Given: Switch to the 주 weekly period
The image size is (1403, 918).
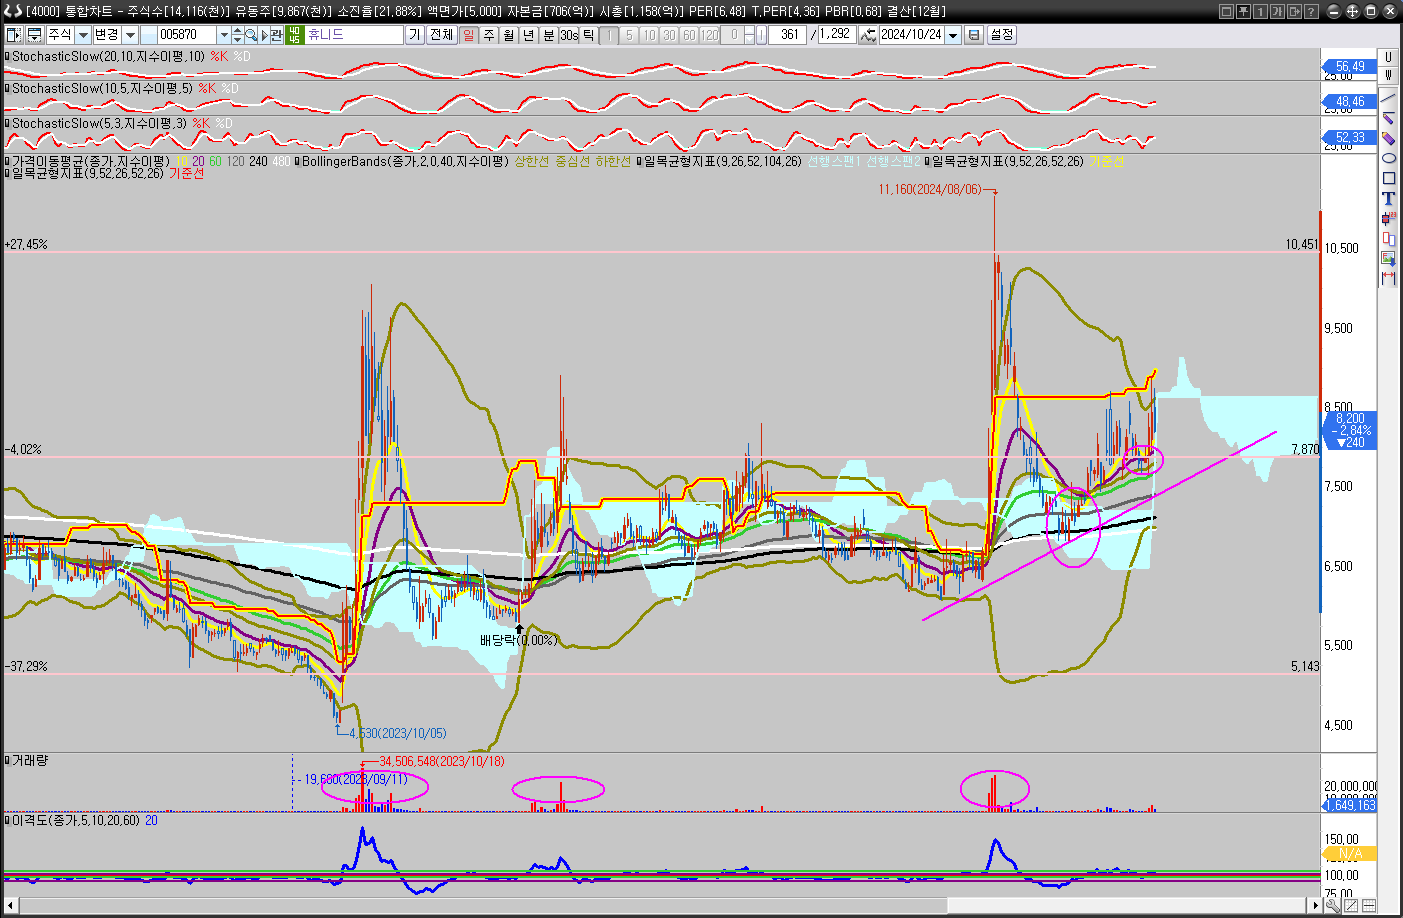Looking at the screenshot, I should coord(489,35).
